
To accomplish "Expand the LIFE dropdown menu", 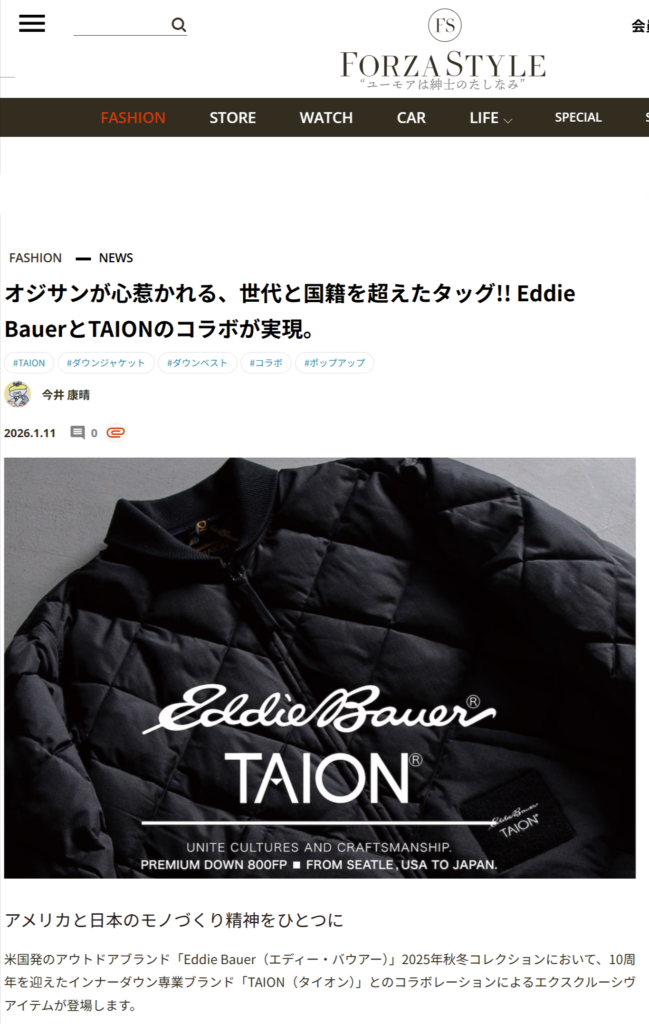I will pos(490,118).
